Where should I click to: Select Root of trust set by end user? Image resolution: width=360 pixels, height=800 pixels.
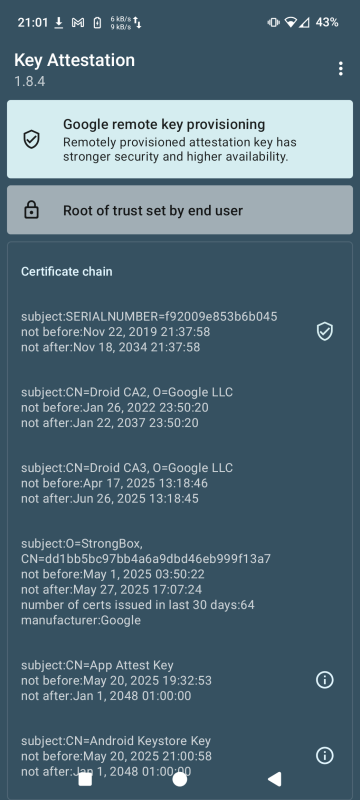click(x=180, y=210)
